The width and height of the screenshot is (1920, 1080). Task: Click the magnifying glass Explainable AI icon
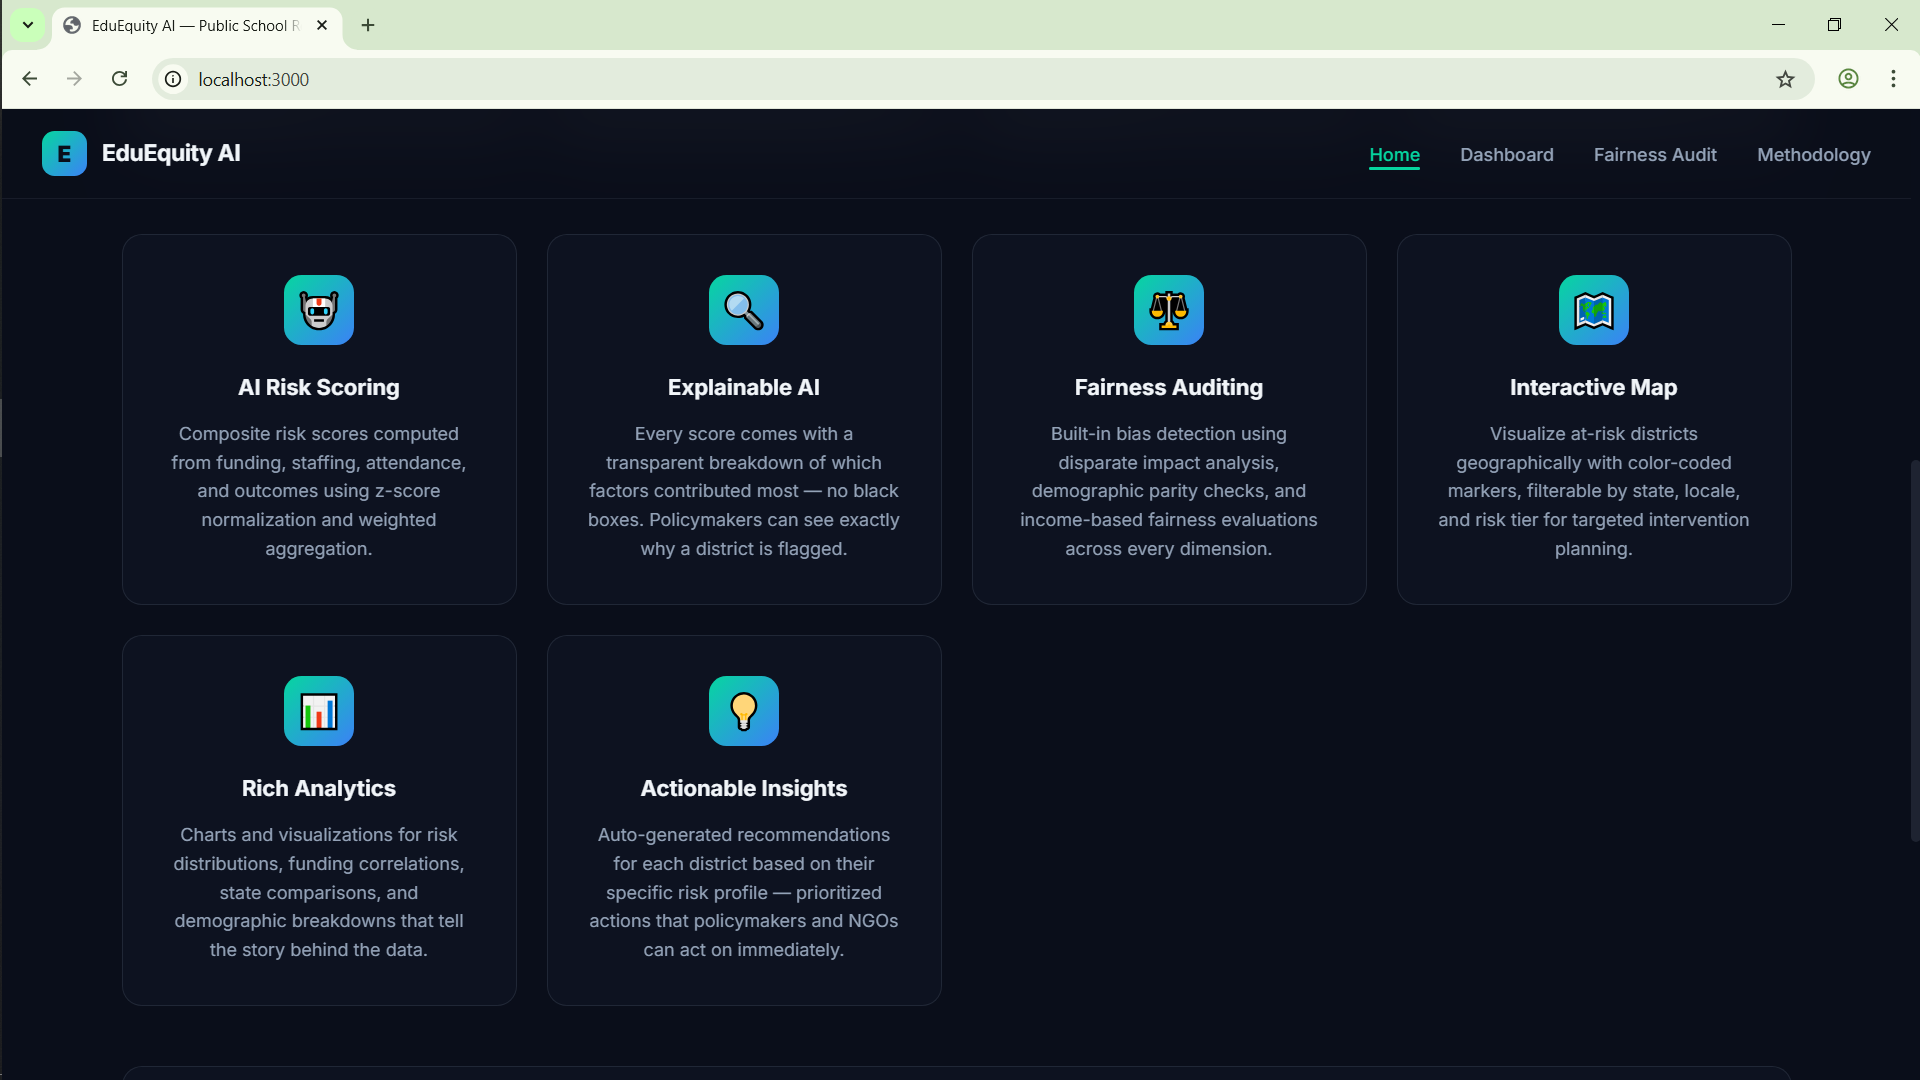tap(743, 310)
